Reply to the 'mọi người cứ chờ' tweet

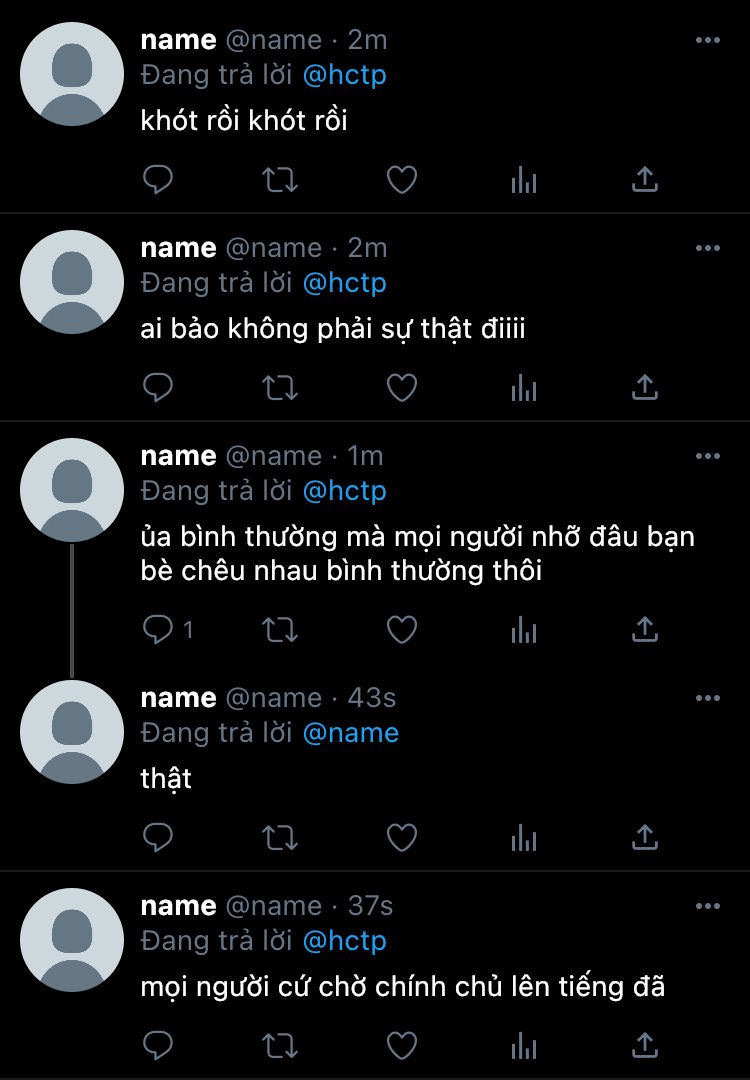(x=157, y=1046)
